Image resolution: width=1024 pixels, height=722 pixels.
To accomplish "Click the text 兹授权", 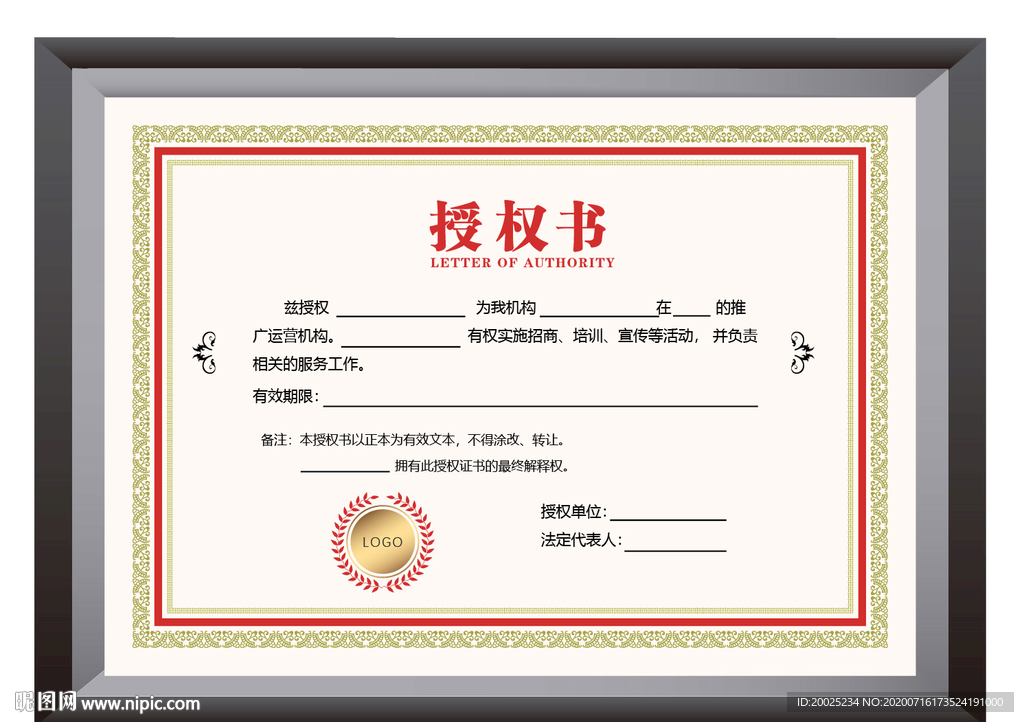I will click(x=306, y=307).
